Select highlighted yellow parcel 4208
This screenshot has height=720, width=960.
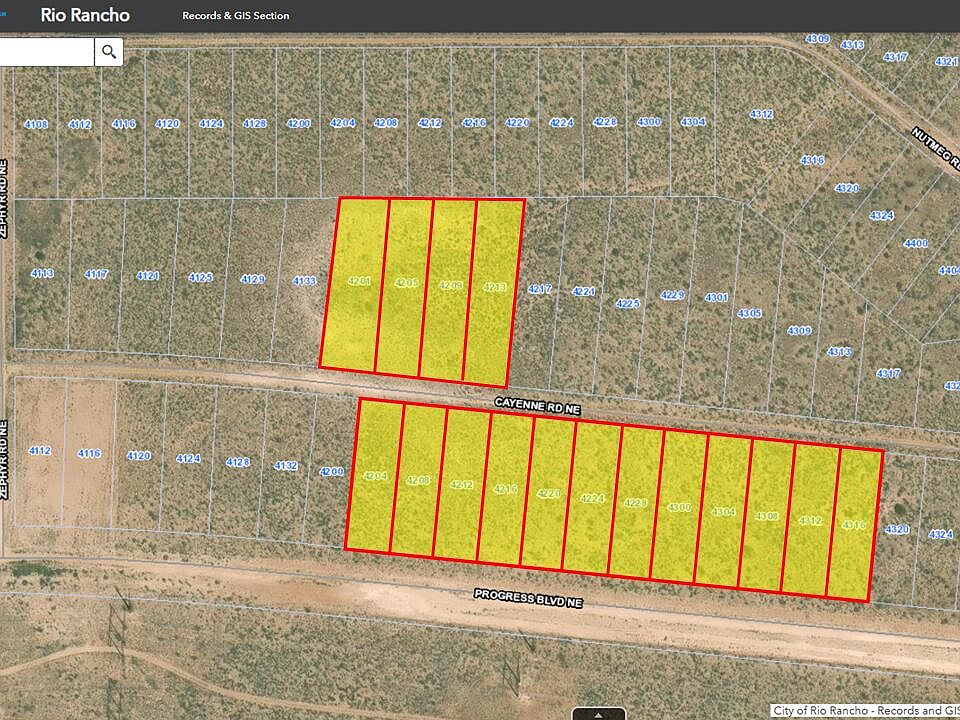418,481
